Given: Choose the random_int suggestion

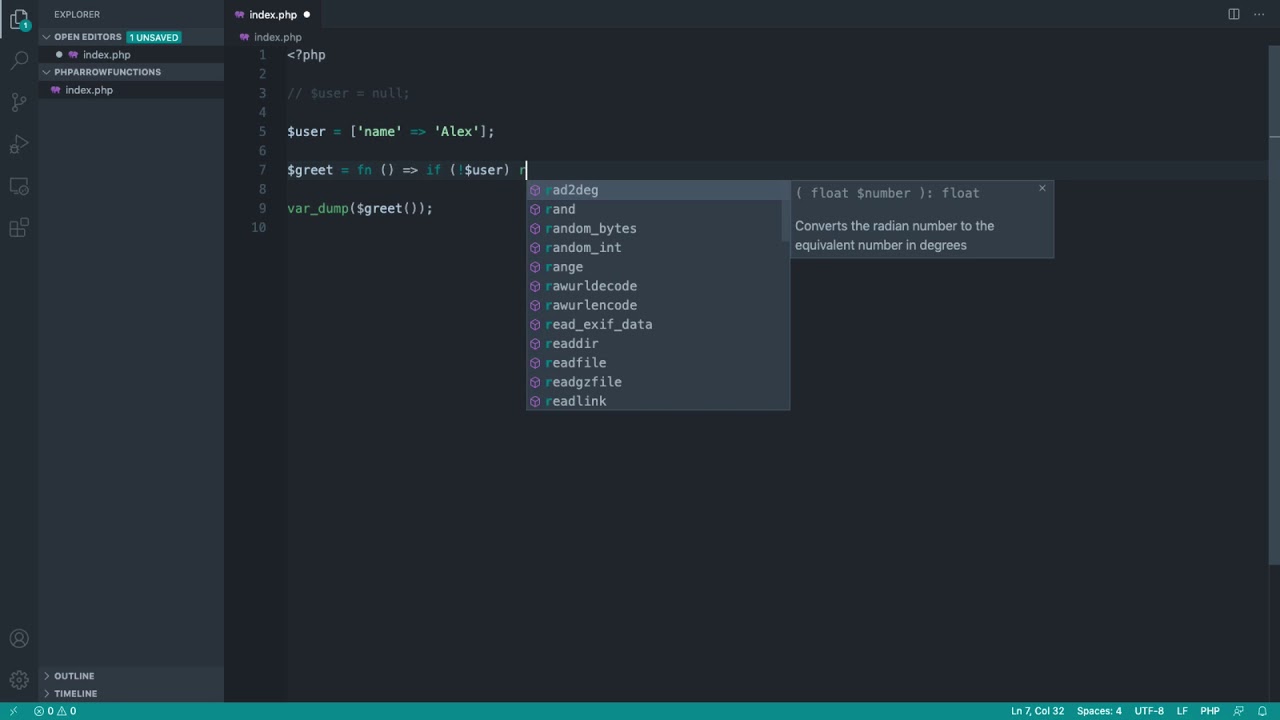Looking at the screenshot, I should coord(654,248).
